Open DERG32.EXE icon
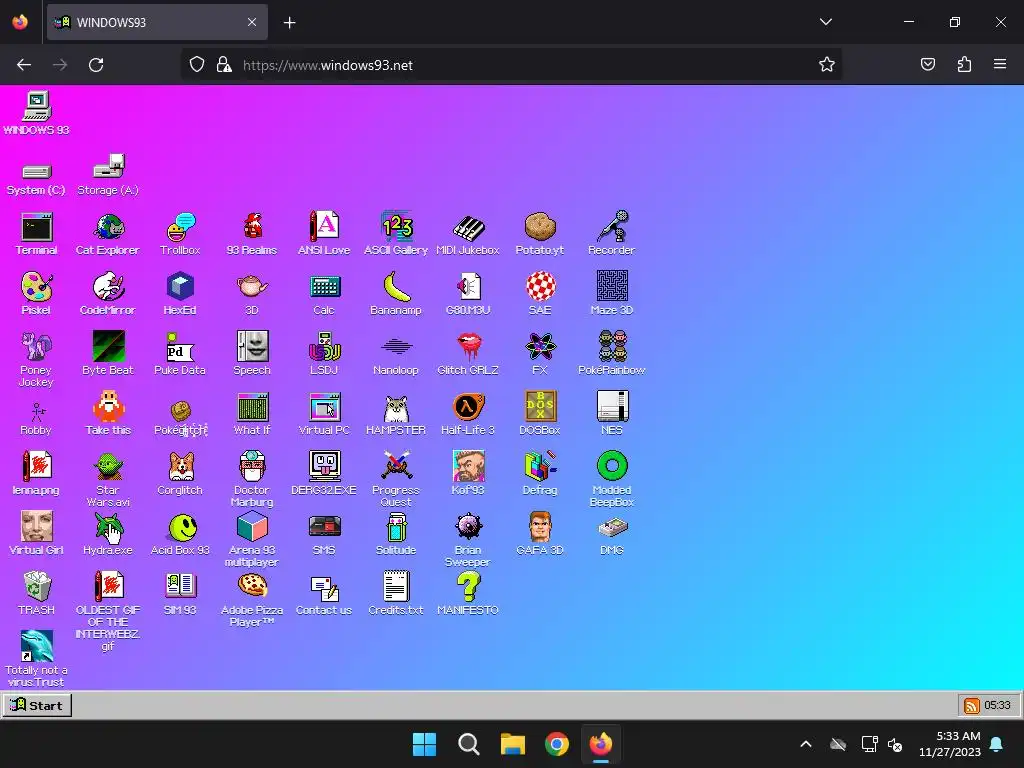 324,473
